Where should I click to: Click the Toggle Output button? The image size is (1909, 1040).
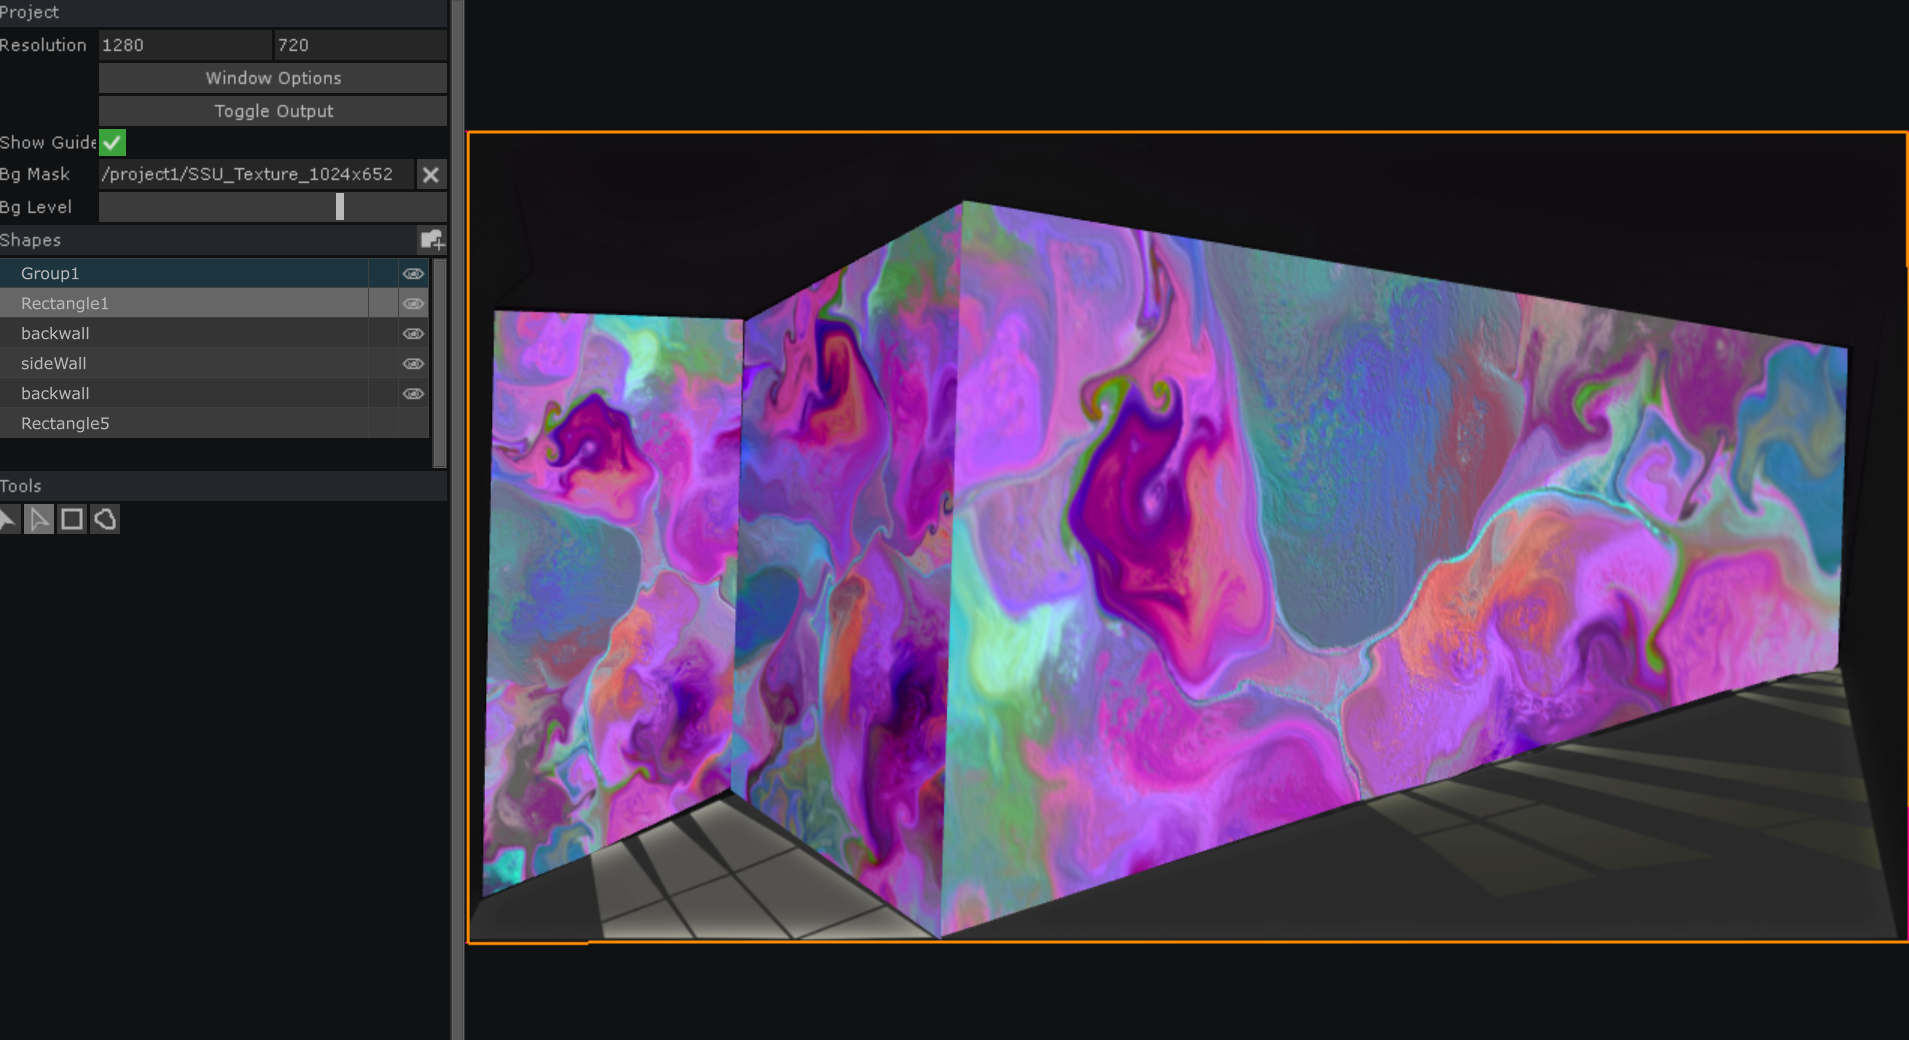point(272,110)
